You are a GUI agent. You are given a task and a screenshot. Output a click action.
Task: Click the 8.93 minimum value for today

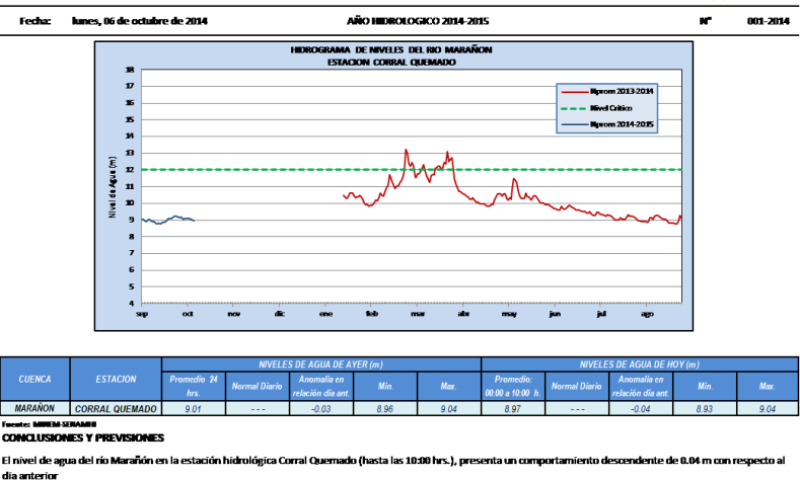(703, 408)
